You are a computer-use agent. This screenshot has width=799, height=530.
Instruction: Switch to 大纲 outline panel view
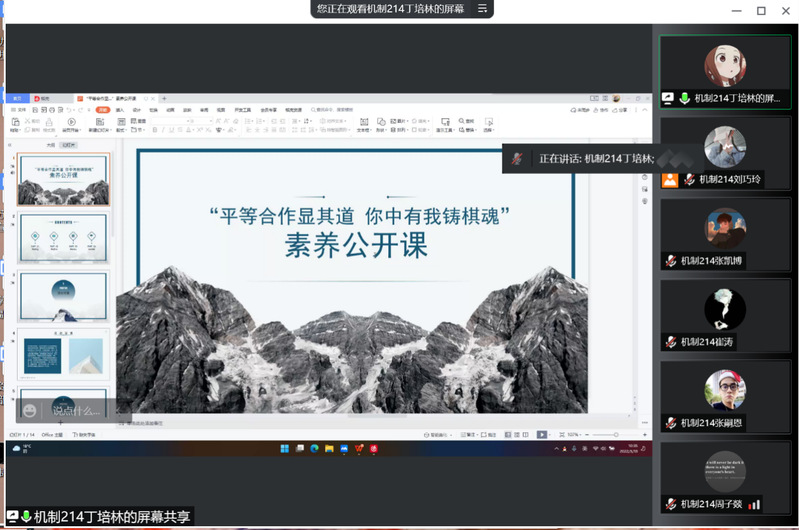point(49,145)
